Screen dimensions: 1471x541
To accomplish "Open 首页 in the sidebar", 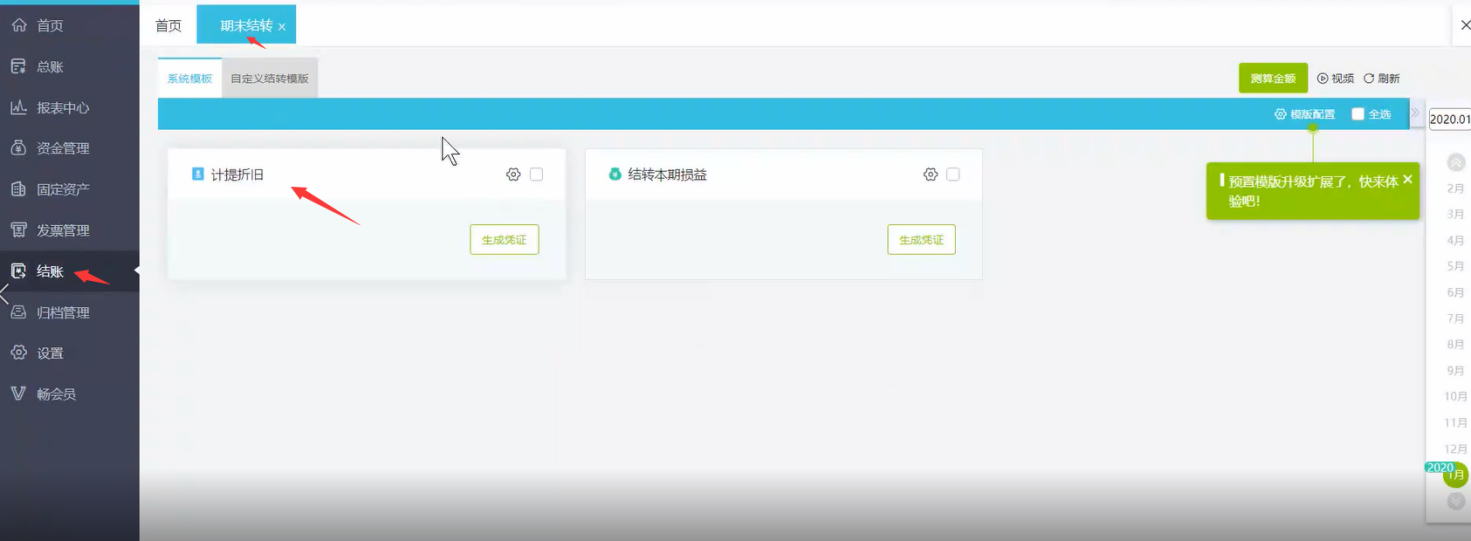I will pos(69,26).
